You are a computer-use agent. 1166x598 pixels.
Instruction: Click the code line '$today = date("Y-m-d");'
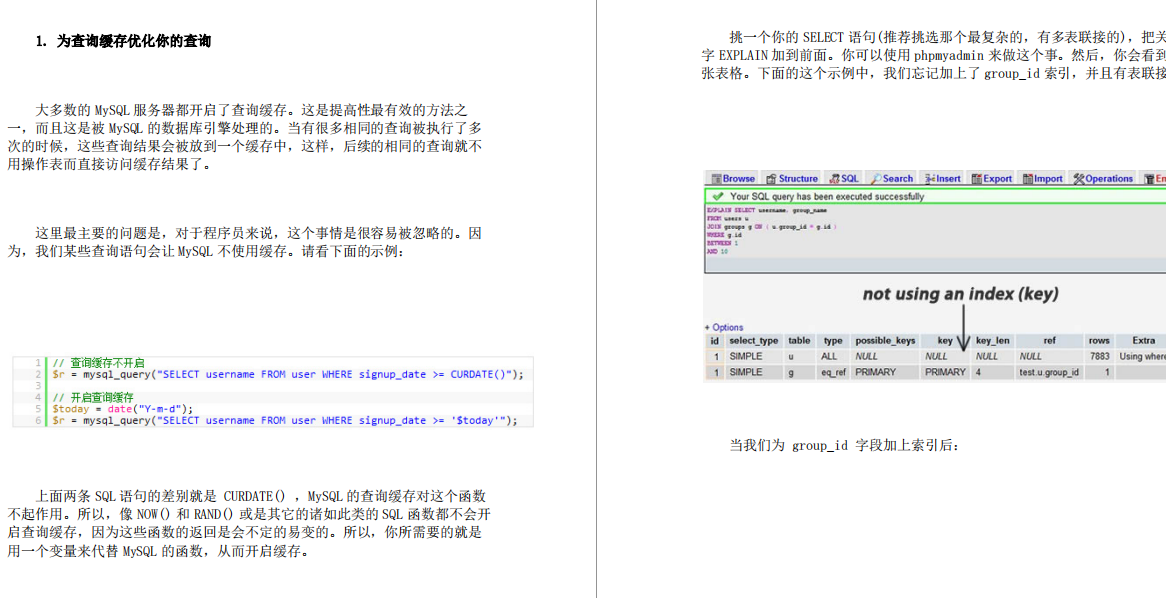(x=123, y=409)
